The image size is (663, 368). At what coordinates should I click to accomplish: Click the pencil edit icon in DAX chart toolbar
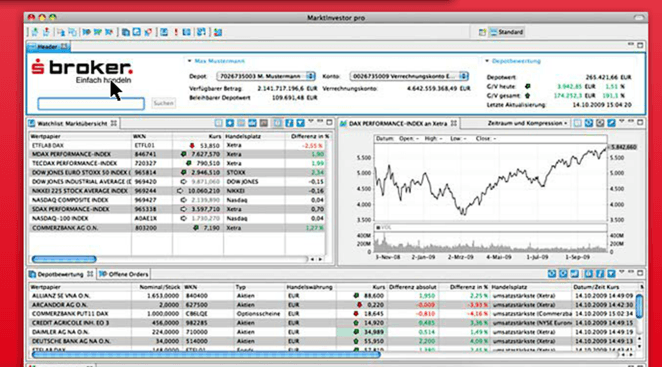click(611, 123)
